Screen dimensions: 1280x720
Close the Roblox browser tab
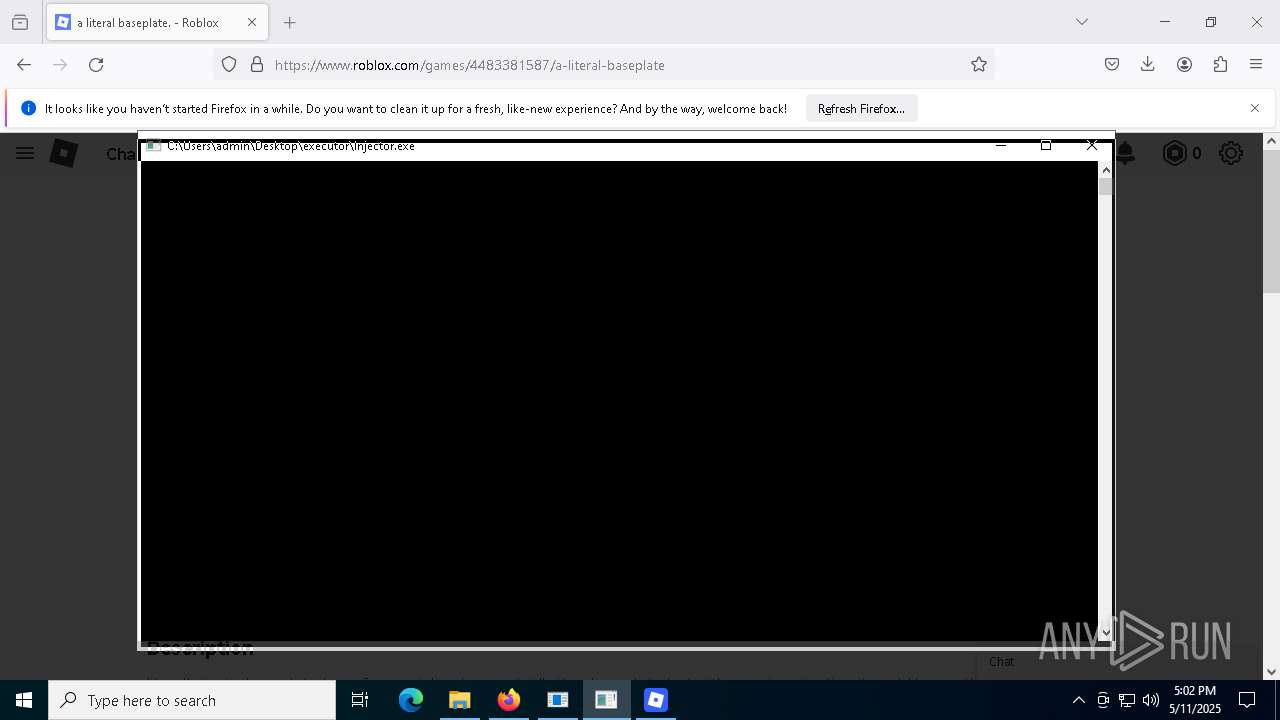252,22
